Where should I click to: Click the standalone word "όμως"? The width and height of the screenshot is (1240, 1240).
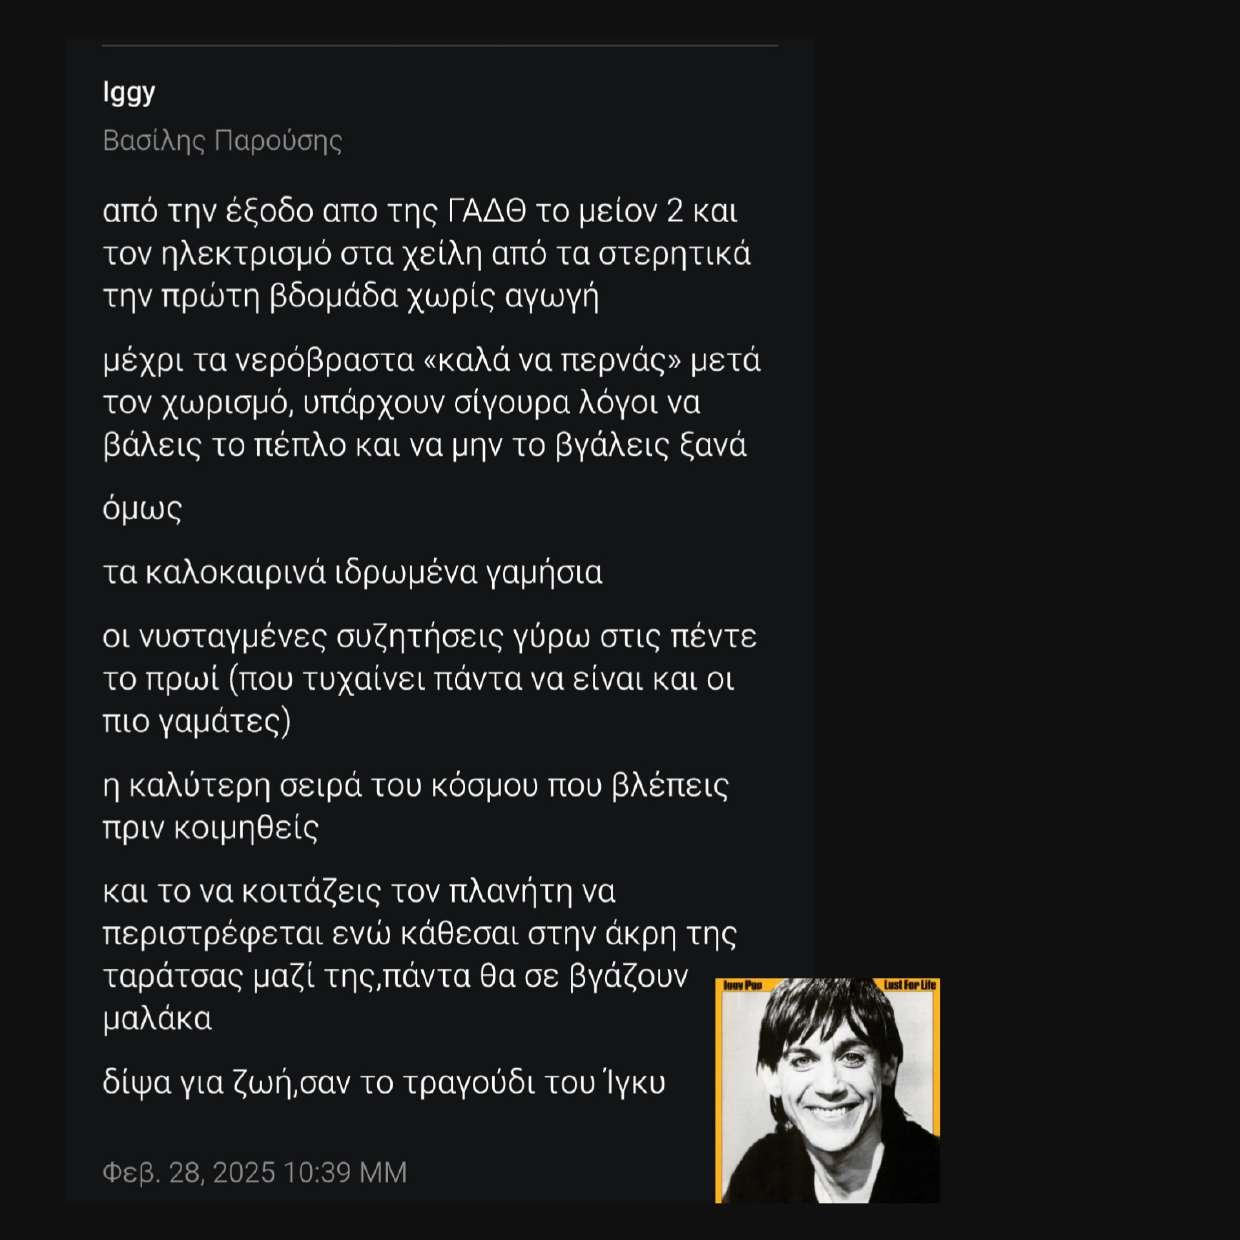click(142, 509)
